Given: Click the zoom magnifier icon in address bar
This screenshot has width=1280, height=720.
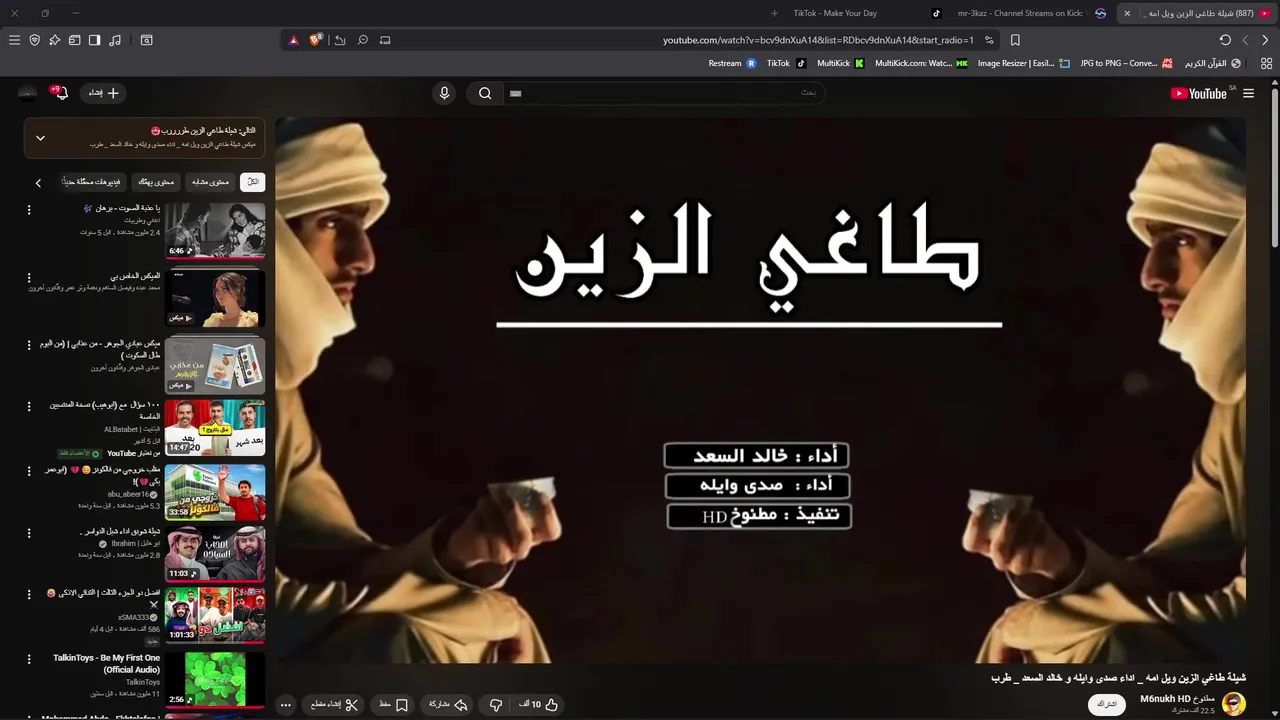Looking at the screenshot, I should [363, 40].
